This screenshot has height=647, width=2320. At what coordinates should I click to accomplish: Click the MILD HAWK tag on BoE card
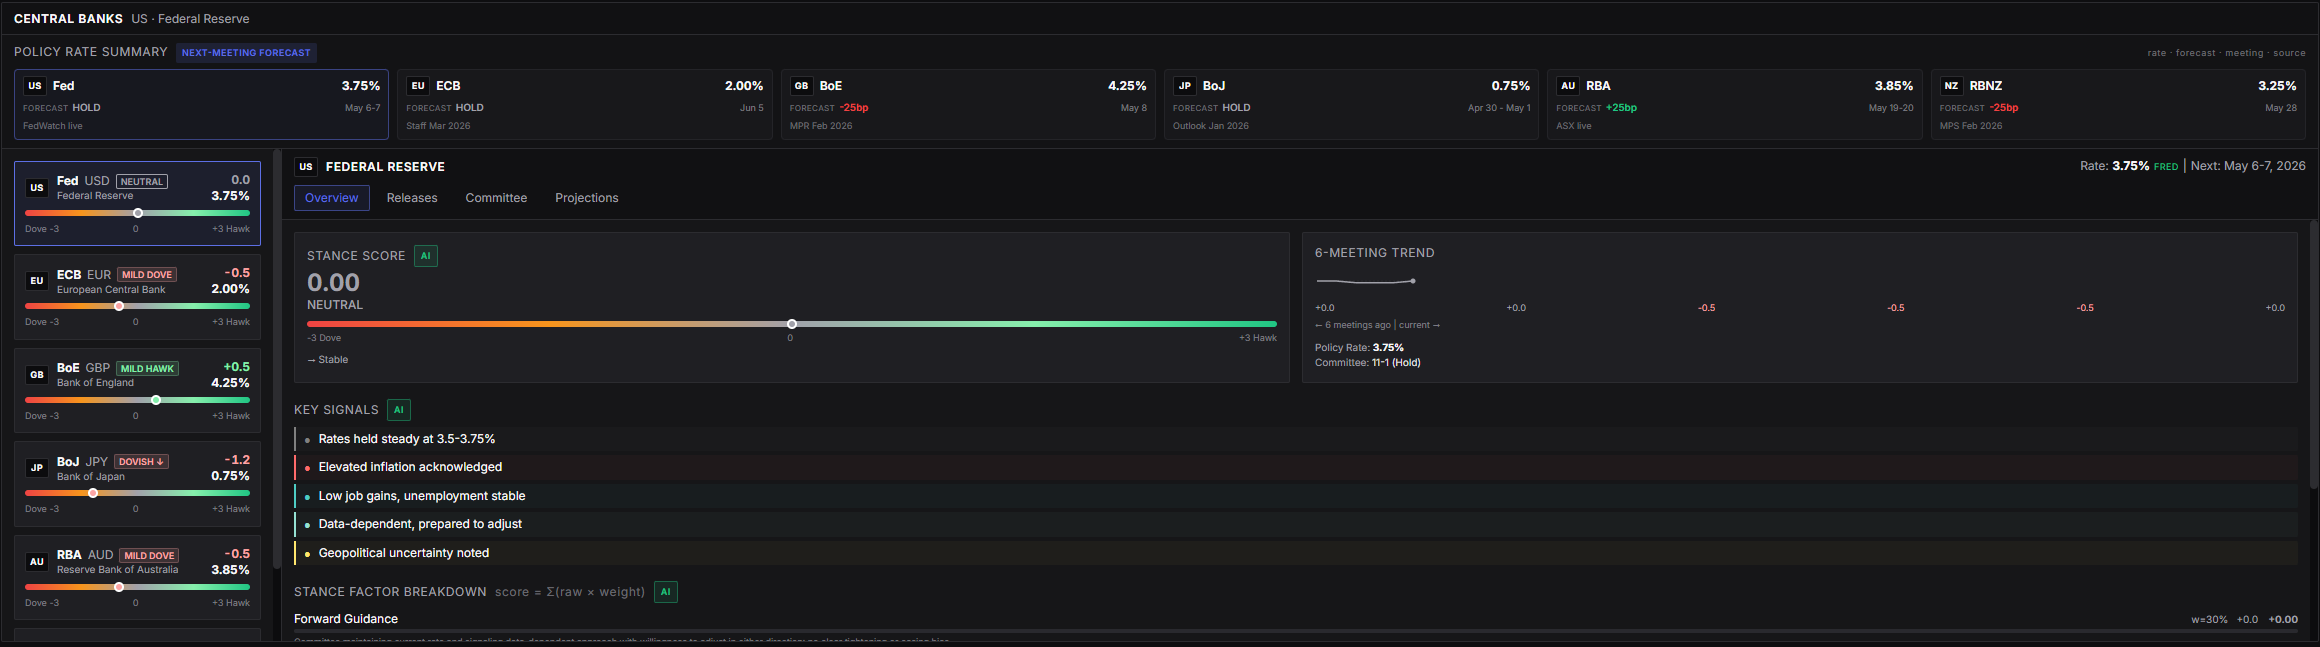pos(147,369)
